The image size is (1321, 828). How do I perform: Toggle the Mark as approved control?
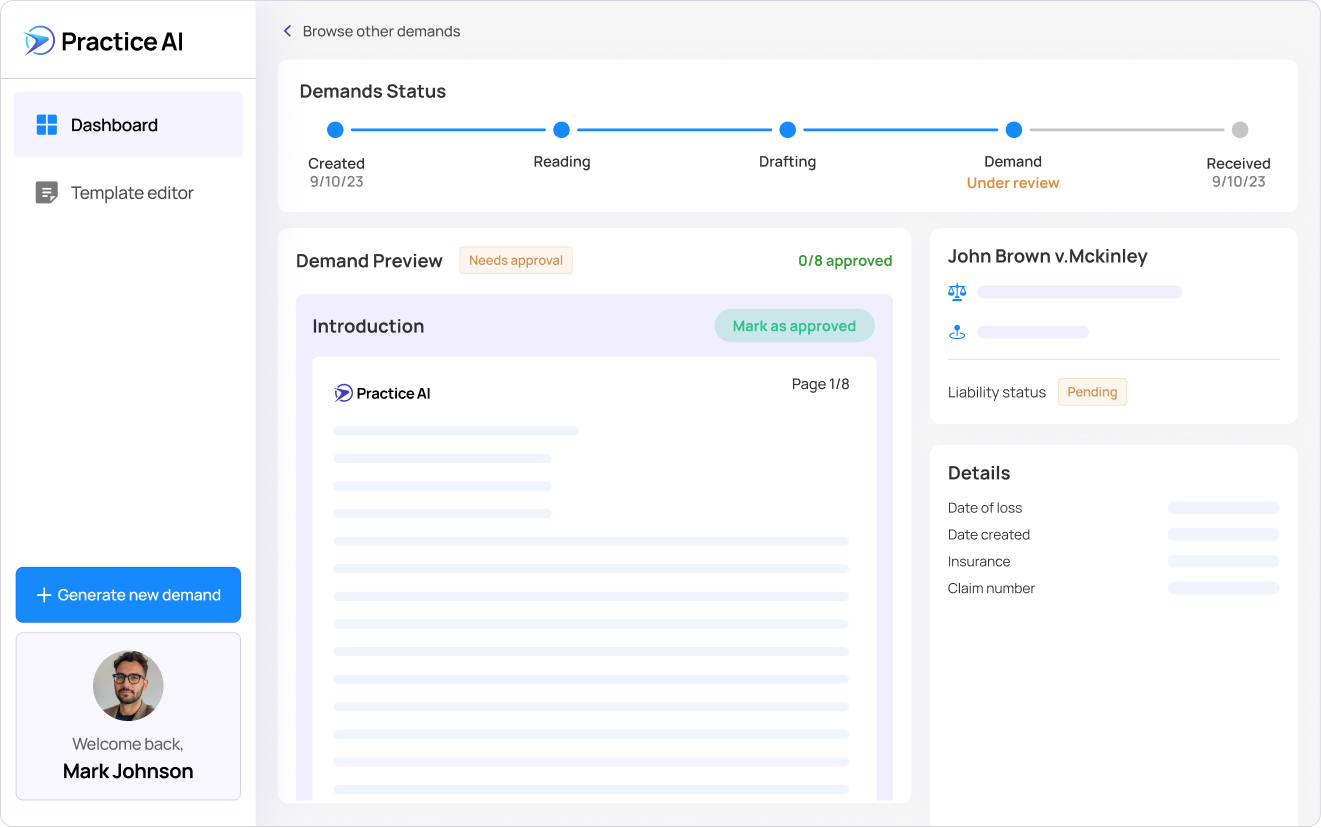pos(794,325)
